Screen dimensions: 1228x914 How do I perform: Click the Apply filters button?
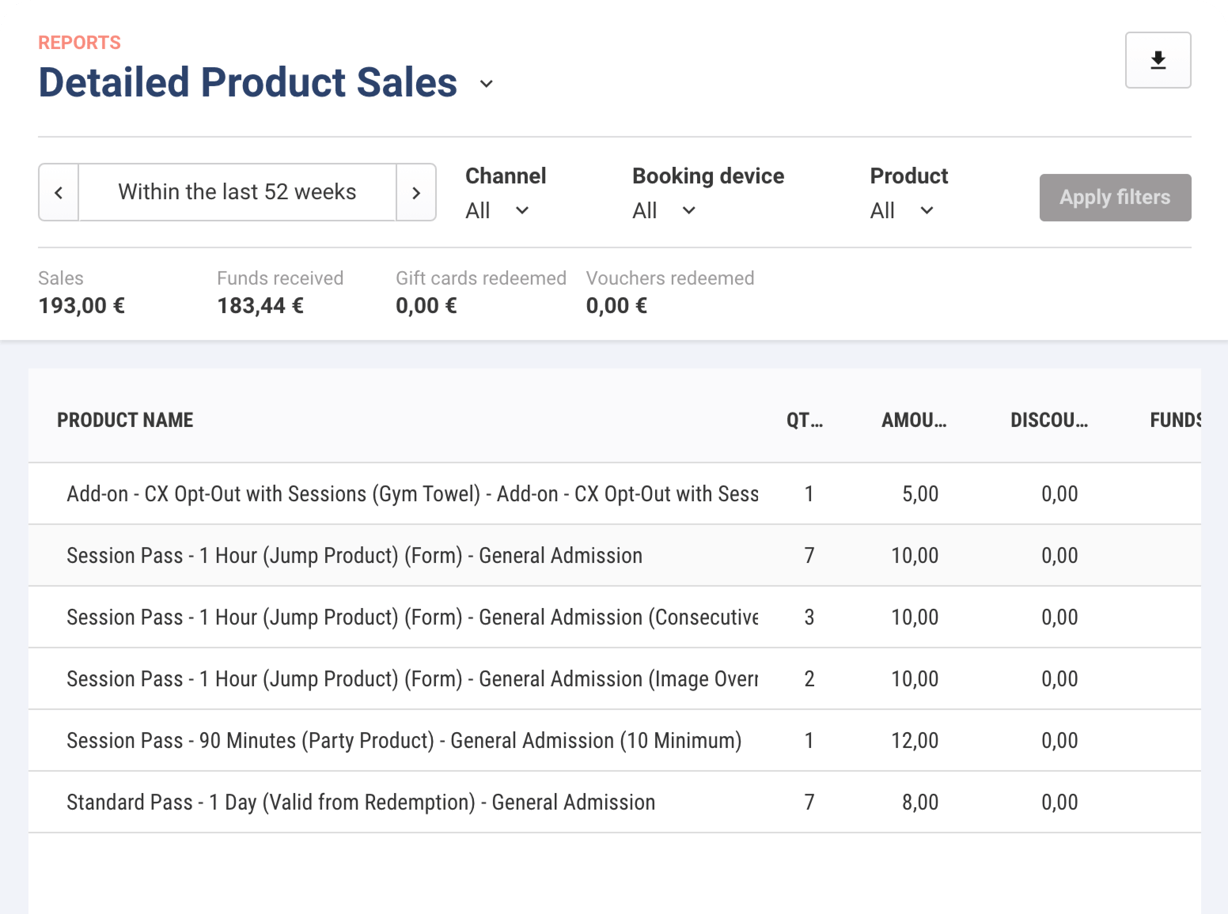1114,197
